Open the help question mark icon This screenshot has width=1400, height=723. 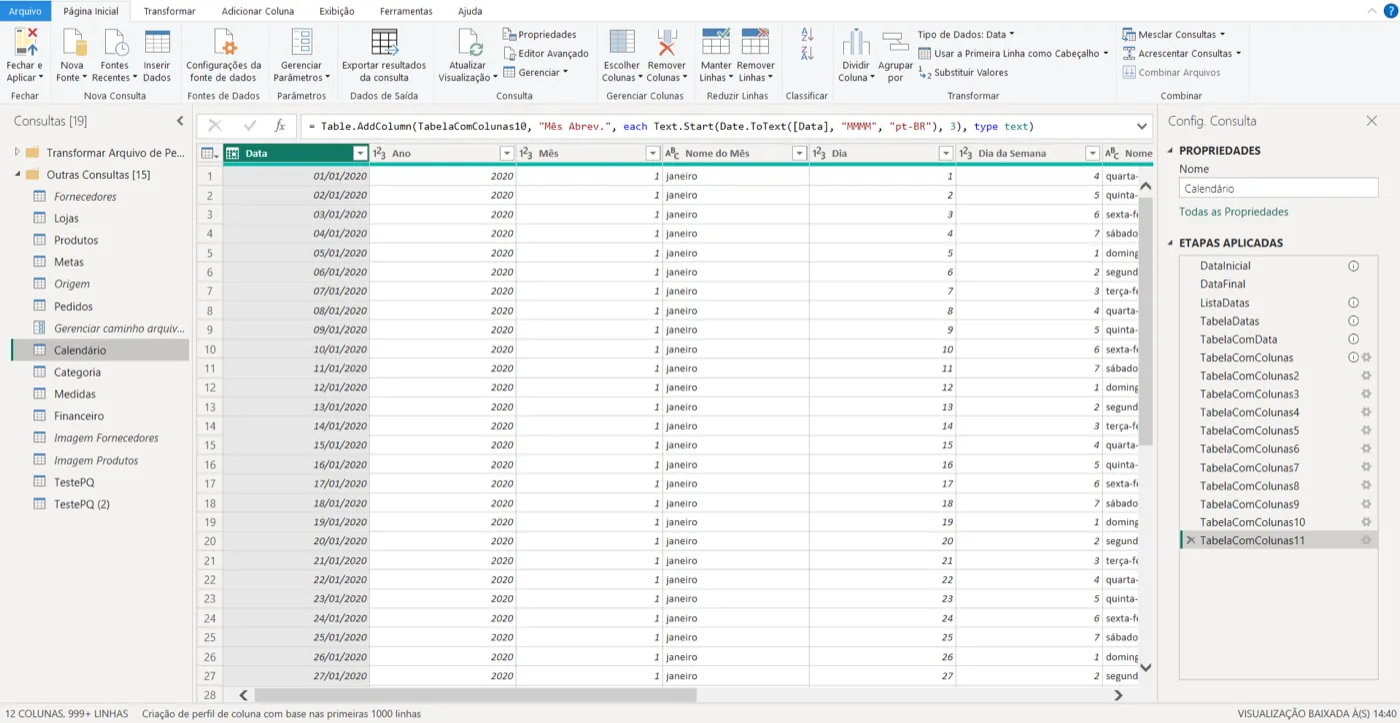point(1389,10)
